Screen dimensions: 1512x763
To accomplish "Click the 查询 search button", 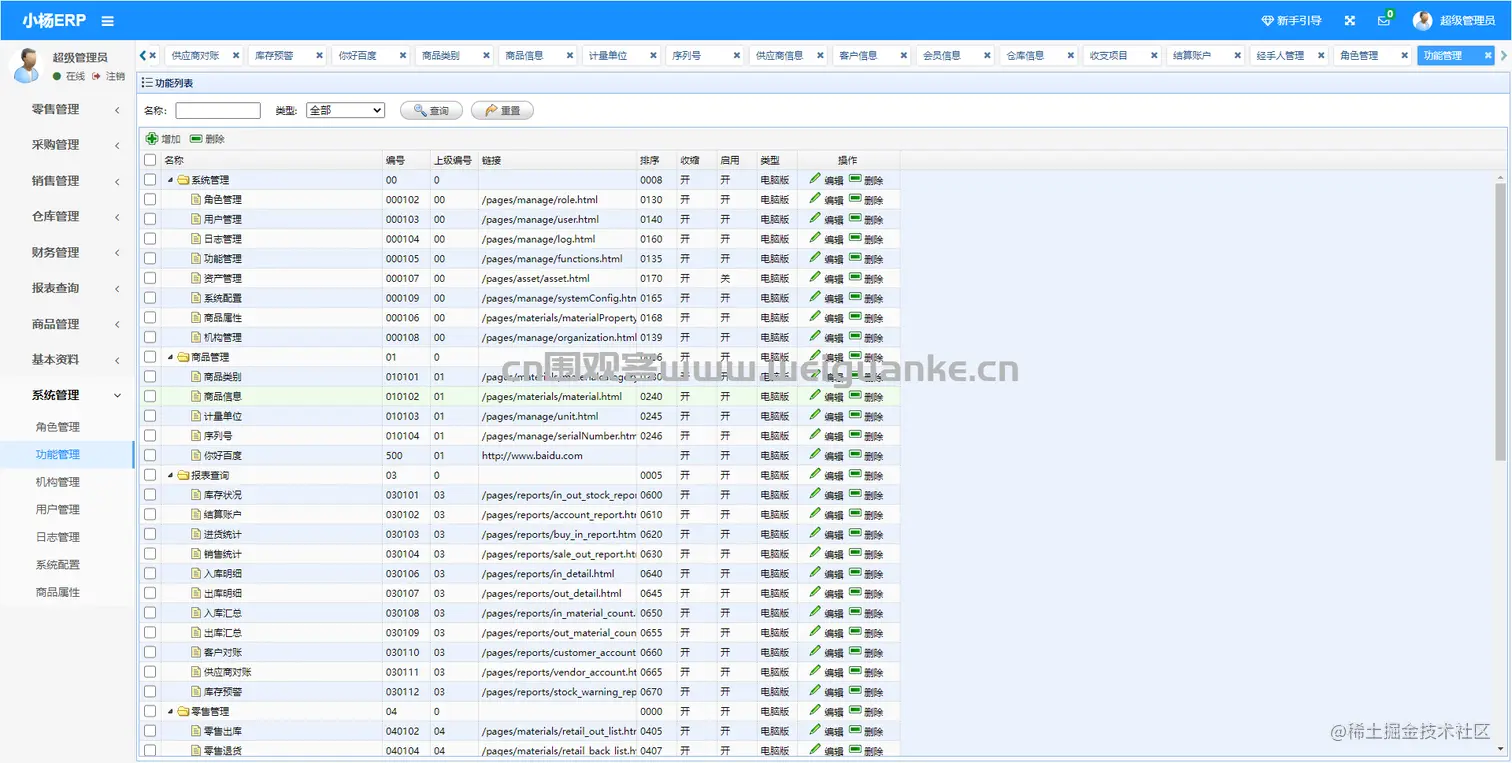I will [431, 110].
